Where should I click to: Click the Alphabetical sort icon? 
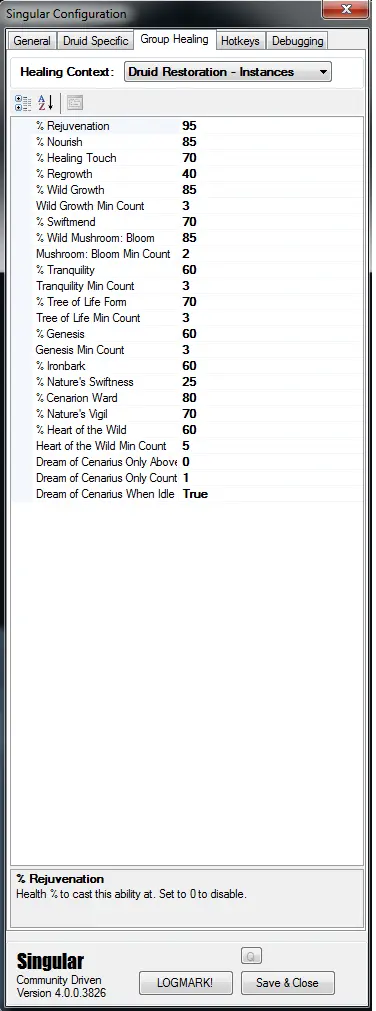click(x=45, y=103)
